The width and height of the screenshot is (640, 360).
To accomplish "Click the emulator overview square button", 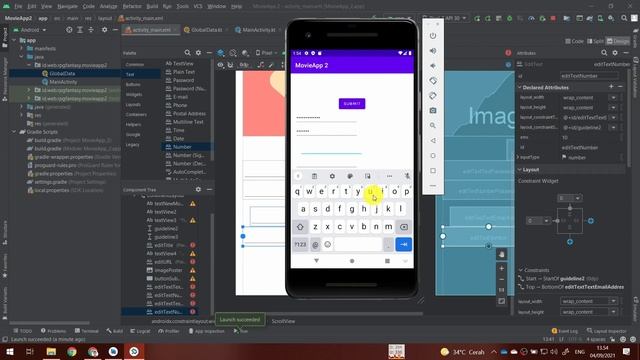I will tap(433, 171).
